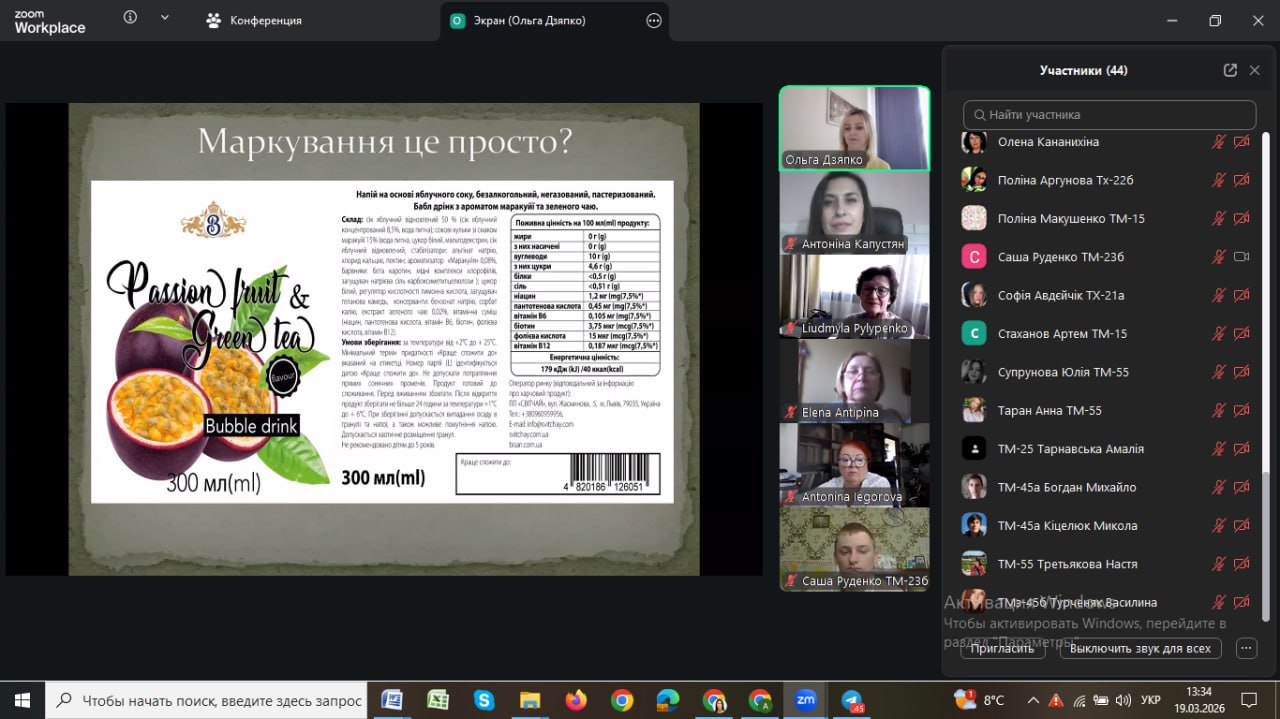The width and height of the screenshot is (1280, 719).
Task: Open Skype from the taskbar
Action: click(x=484, y=700)
